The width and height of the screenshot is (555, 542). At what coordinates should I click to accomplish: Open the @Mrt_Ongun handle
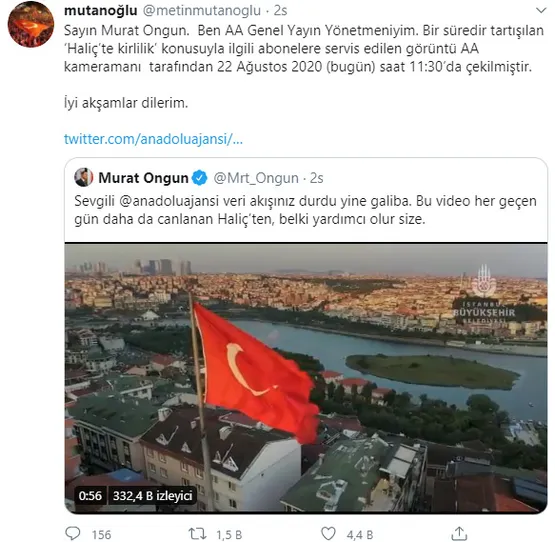[x=256, y=178]
